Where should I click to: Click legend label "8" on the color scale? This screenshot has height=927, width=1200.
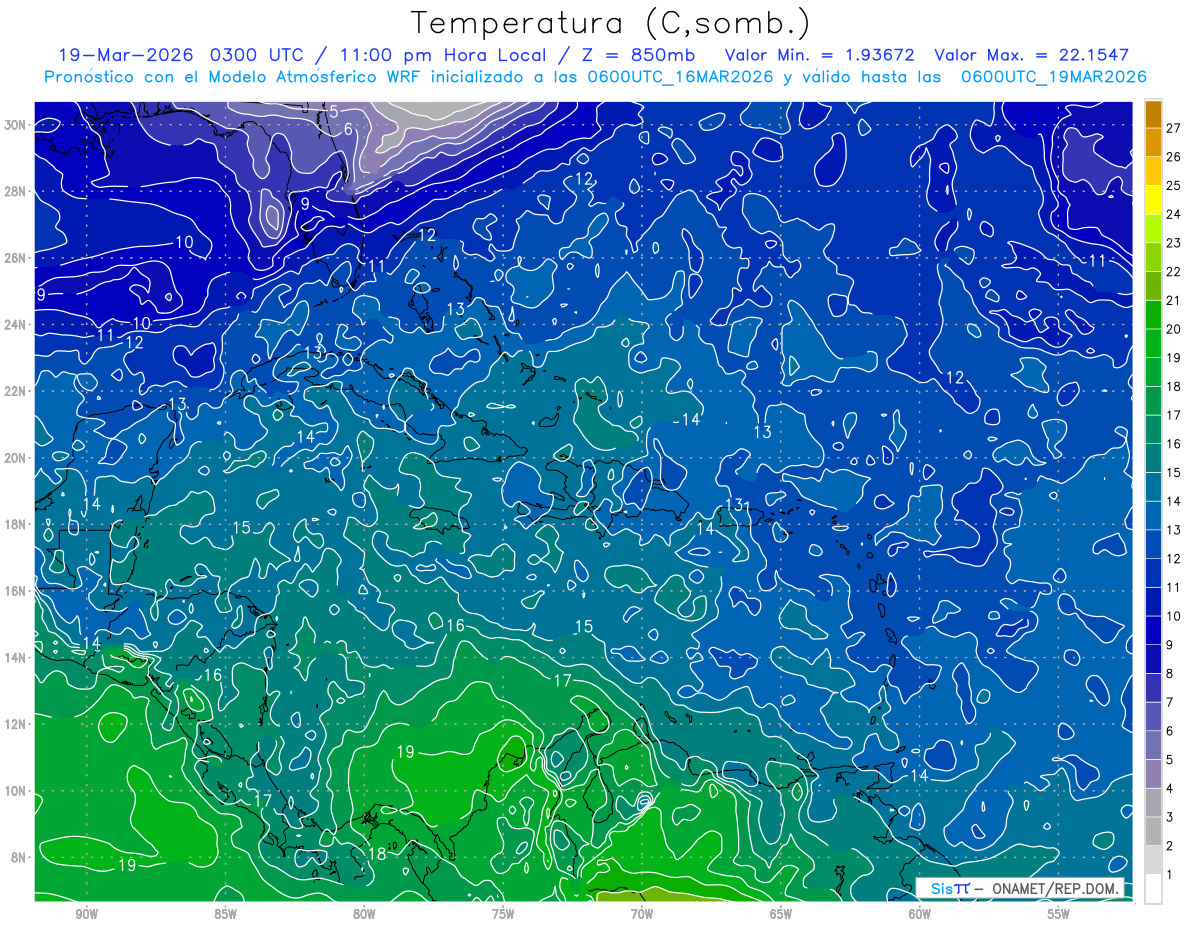pyautogui.click(x=1170, y=674)
